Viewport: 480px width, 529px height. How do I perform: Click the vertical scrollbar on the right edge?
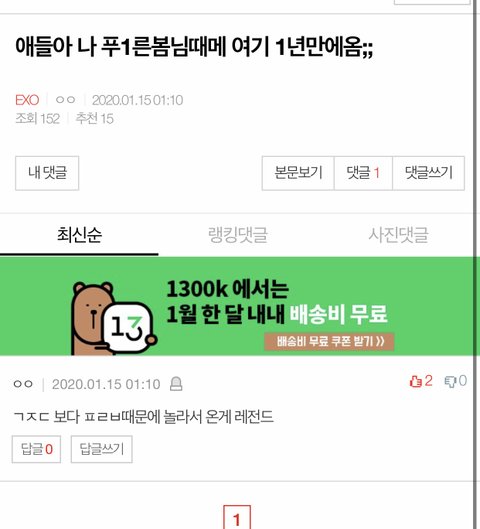point(477,264)
